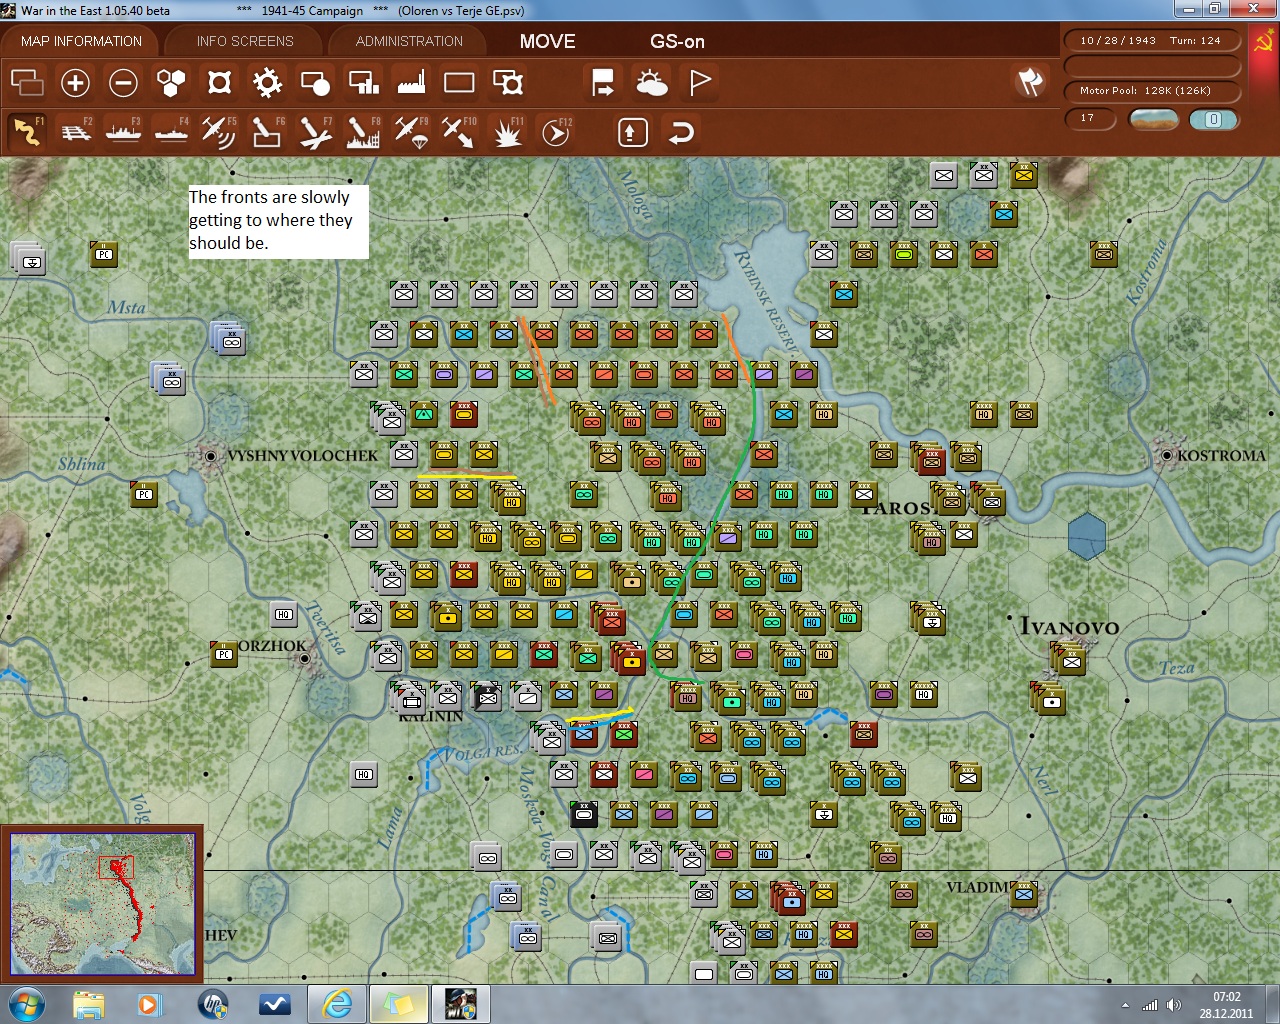Zoom in with the plus icon
Viewport: 1280px width, 1024px height.
75,82
